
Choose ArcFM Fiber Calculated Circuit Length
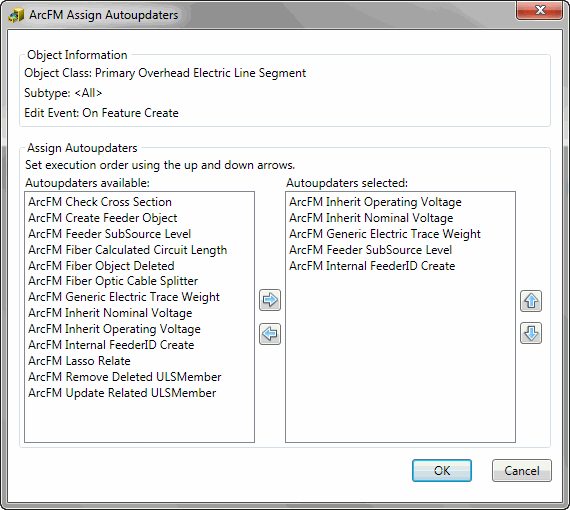point(128,250)
